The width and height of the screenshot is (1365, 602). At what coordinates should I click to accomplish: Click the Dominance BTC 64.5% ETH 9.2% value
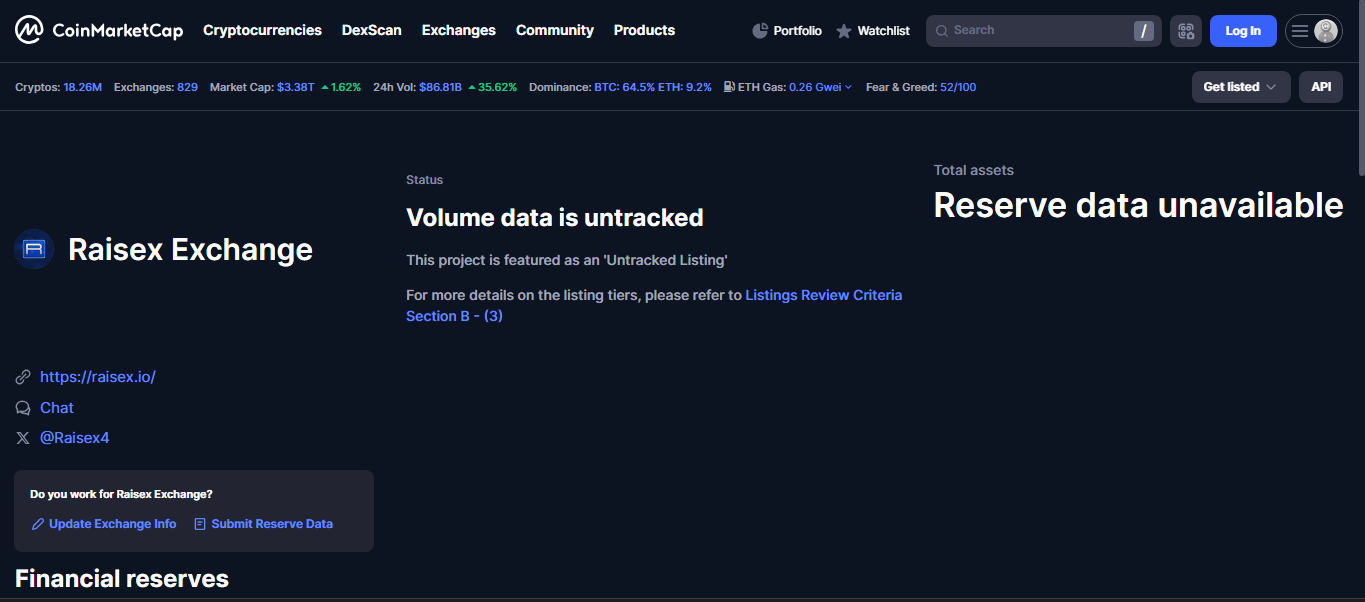tap(653, 87)
